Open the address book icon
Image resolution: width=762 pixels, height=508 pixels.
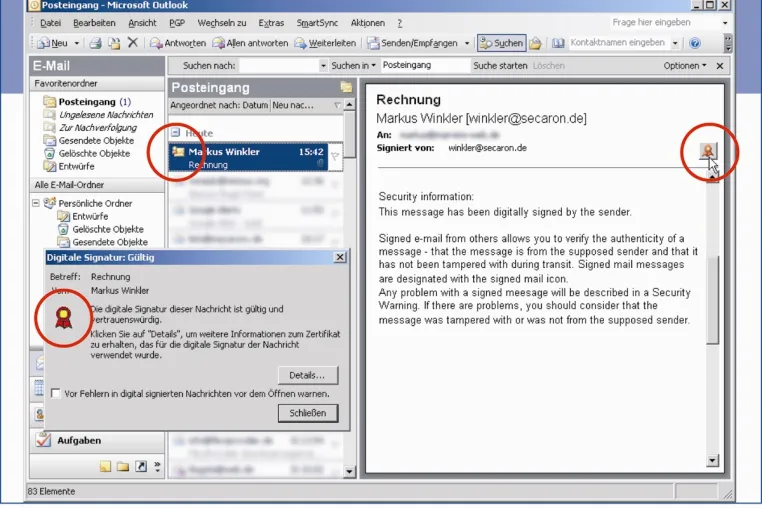pos(558,43)
